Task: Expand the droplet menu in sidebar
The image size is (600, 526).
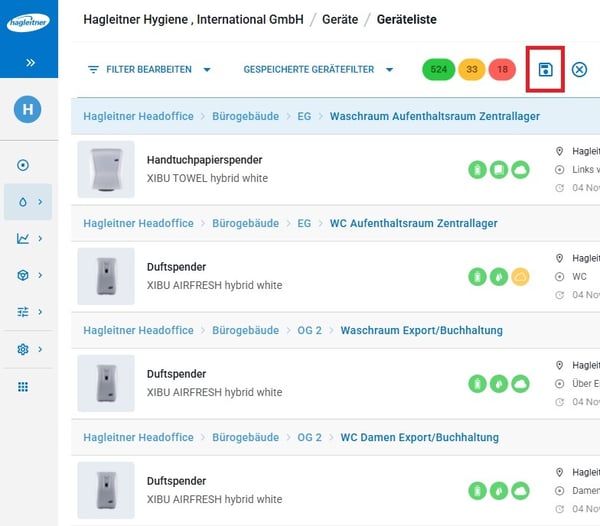Action: 28,202
